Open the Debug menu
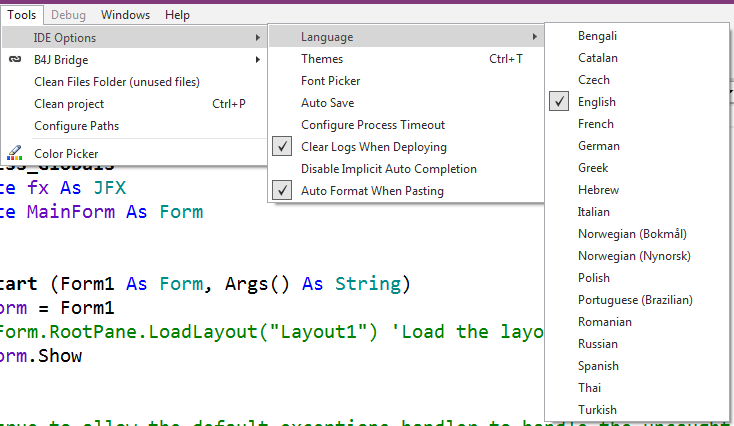The width and height of the screenshot is (734, 426). tap(68, 15)
